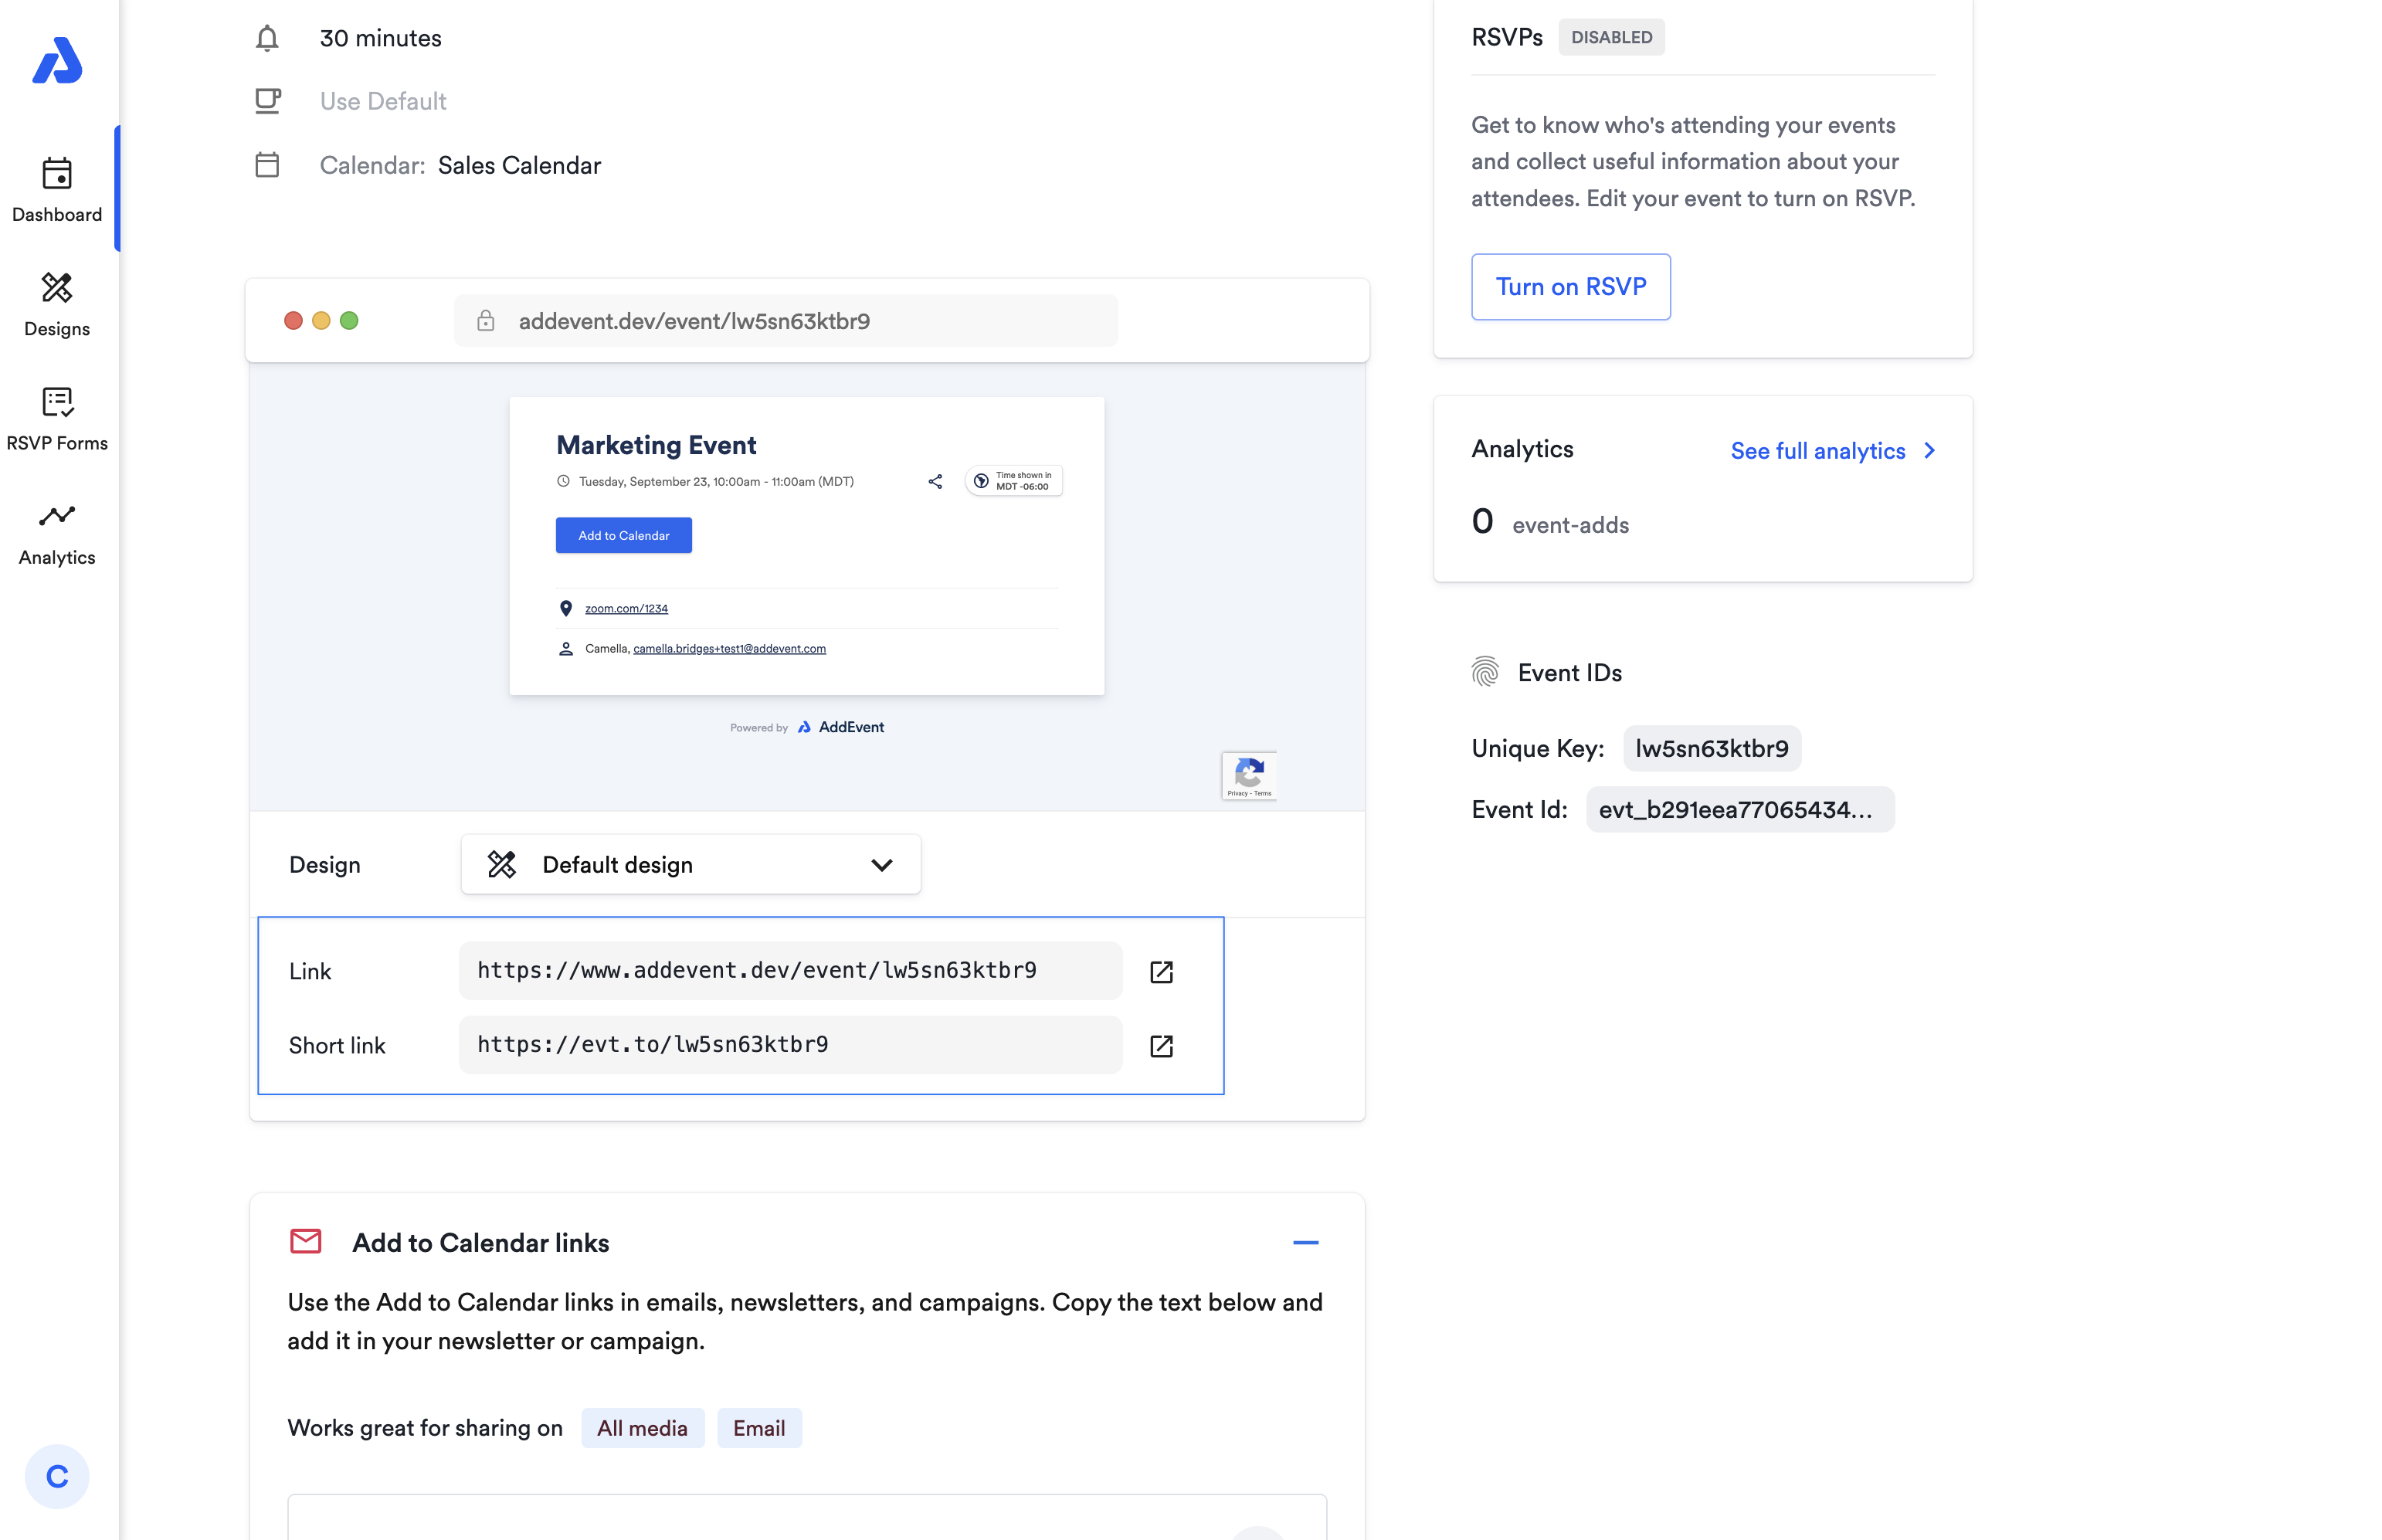The width and height of the screenshot is (2382, 1540).
Task: Click the user avatar C icon
Action: point(57,1475)
